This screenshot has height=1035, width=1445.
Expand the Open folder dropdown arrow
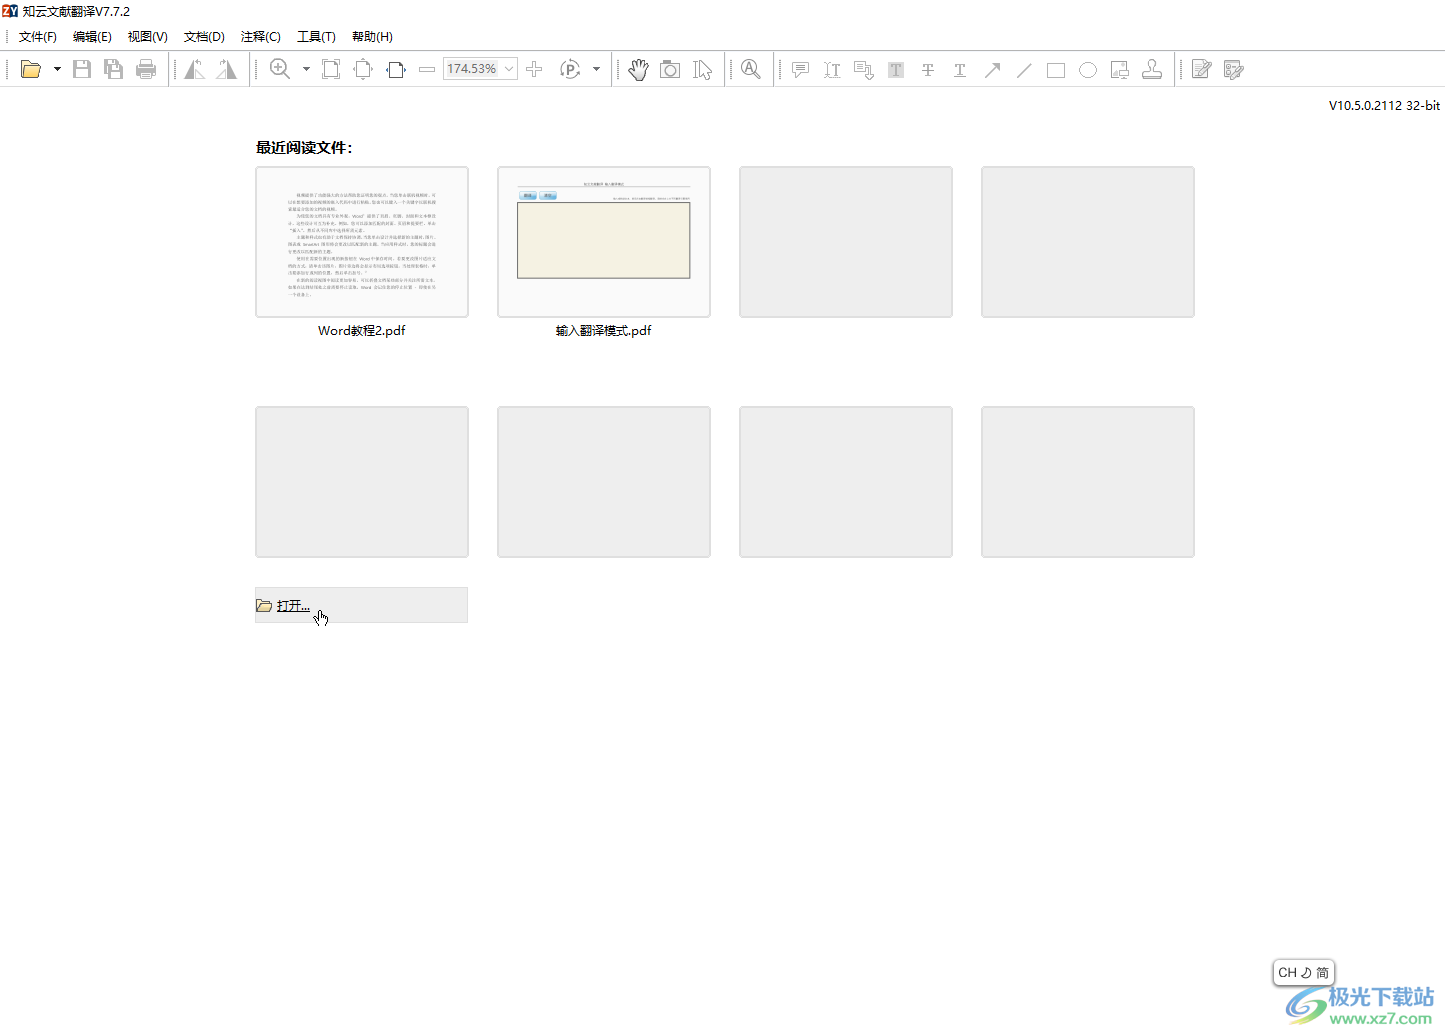(57, 69)
